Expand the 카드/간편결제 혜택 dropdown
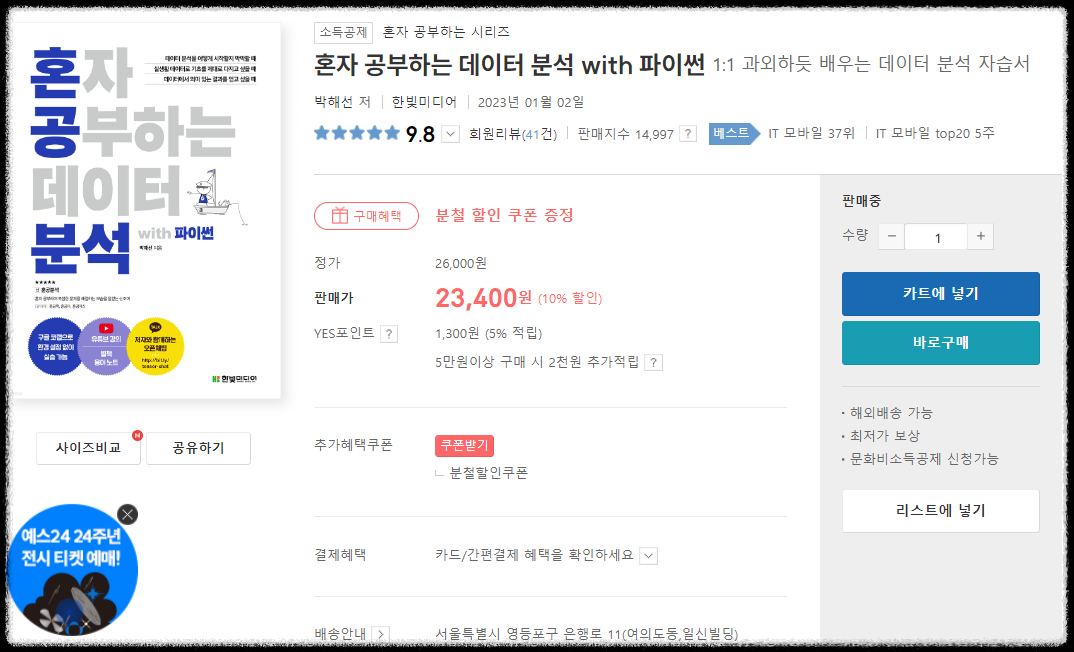The height and width of the screenshot is (652, 1074). 649,555
